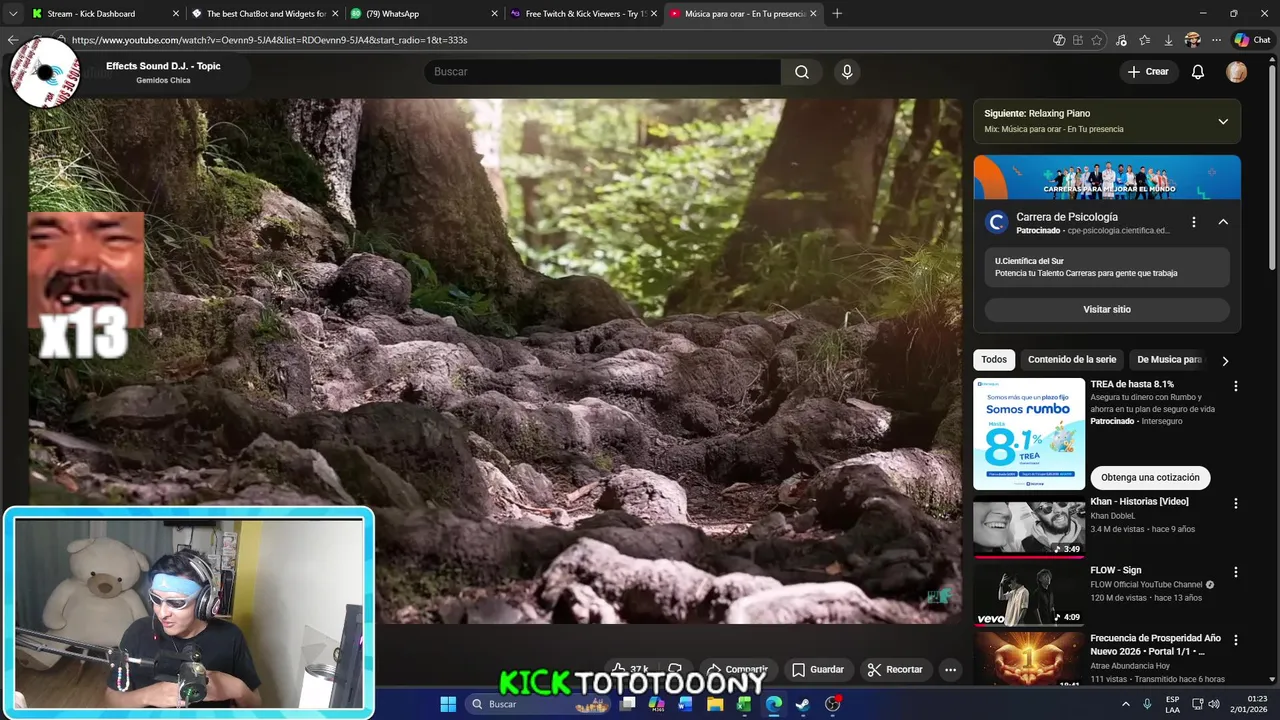
Task: Click Visitar sitio on the ad
Action: click(x=1107, y=309)
